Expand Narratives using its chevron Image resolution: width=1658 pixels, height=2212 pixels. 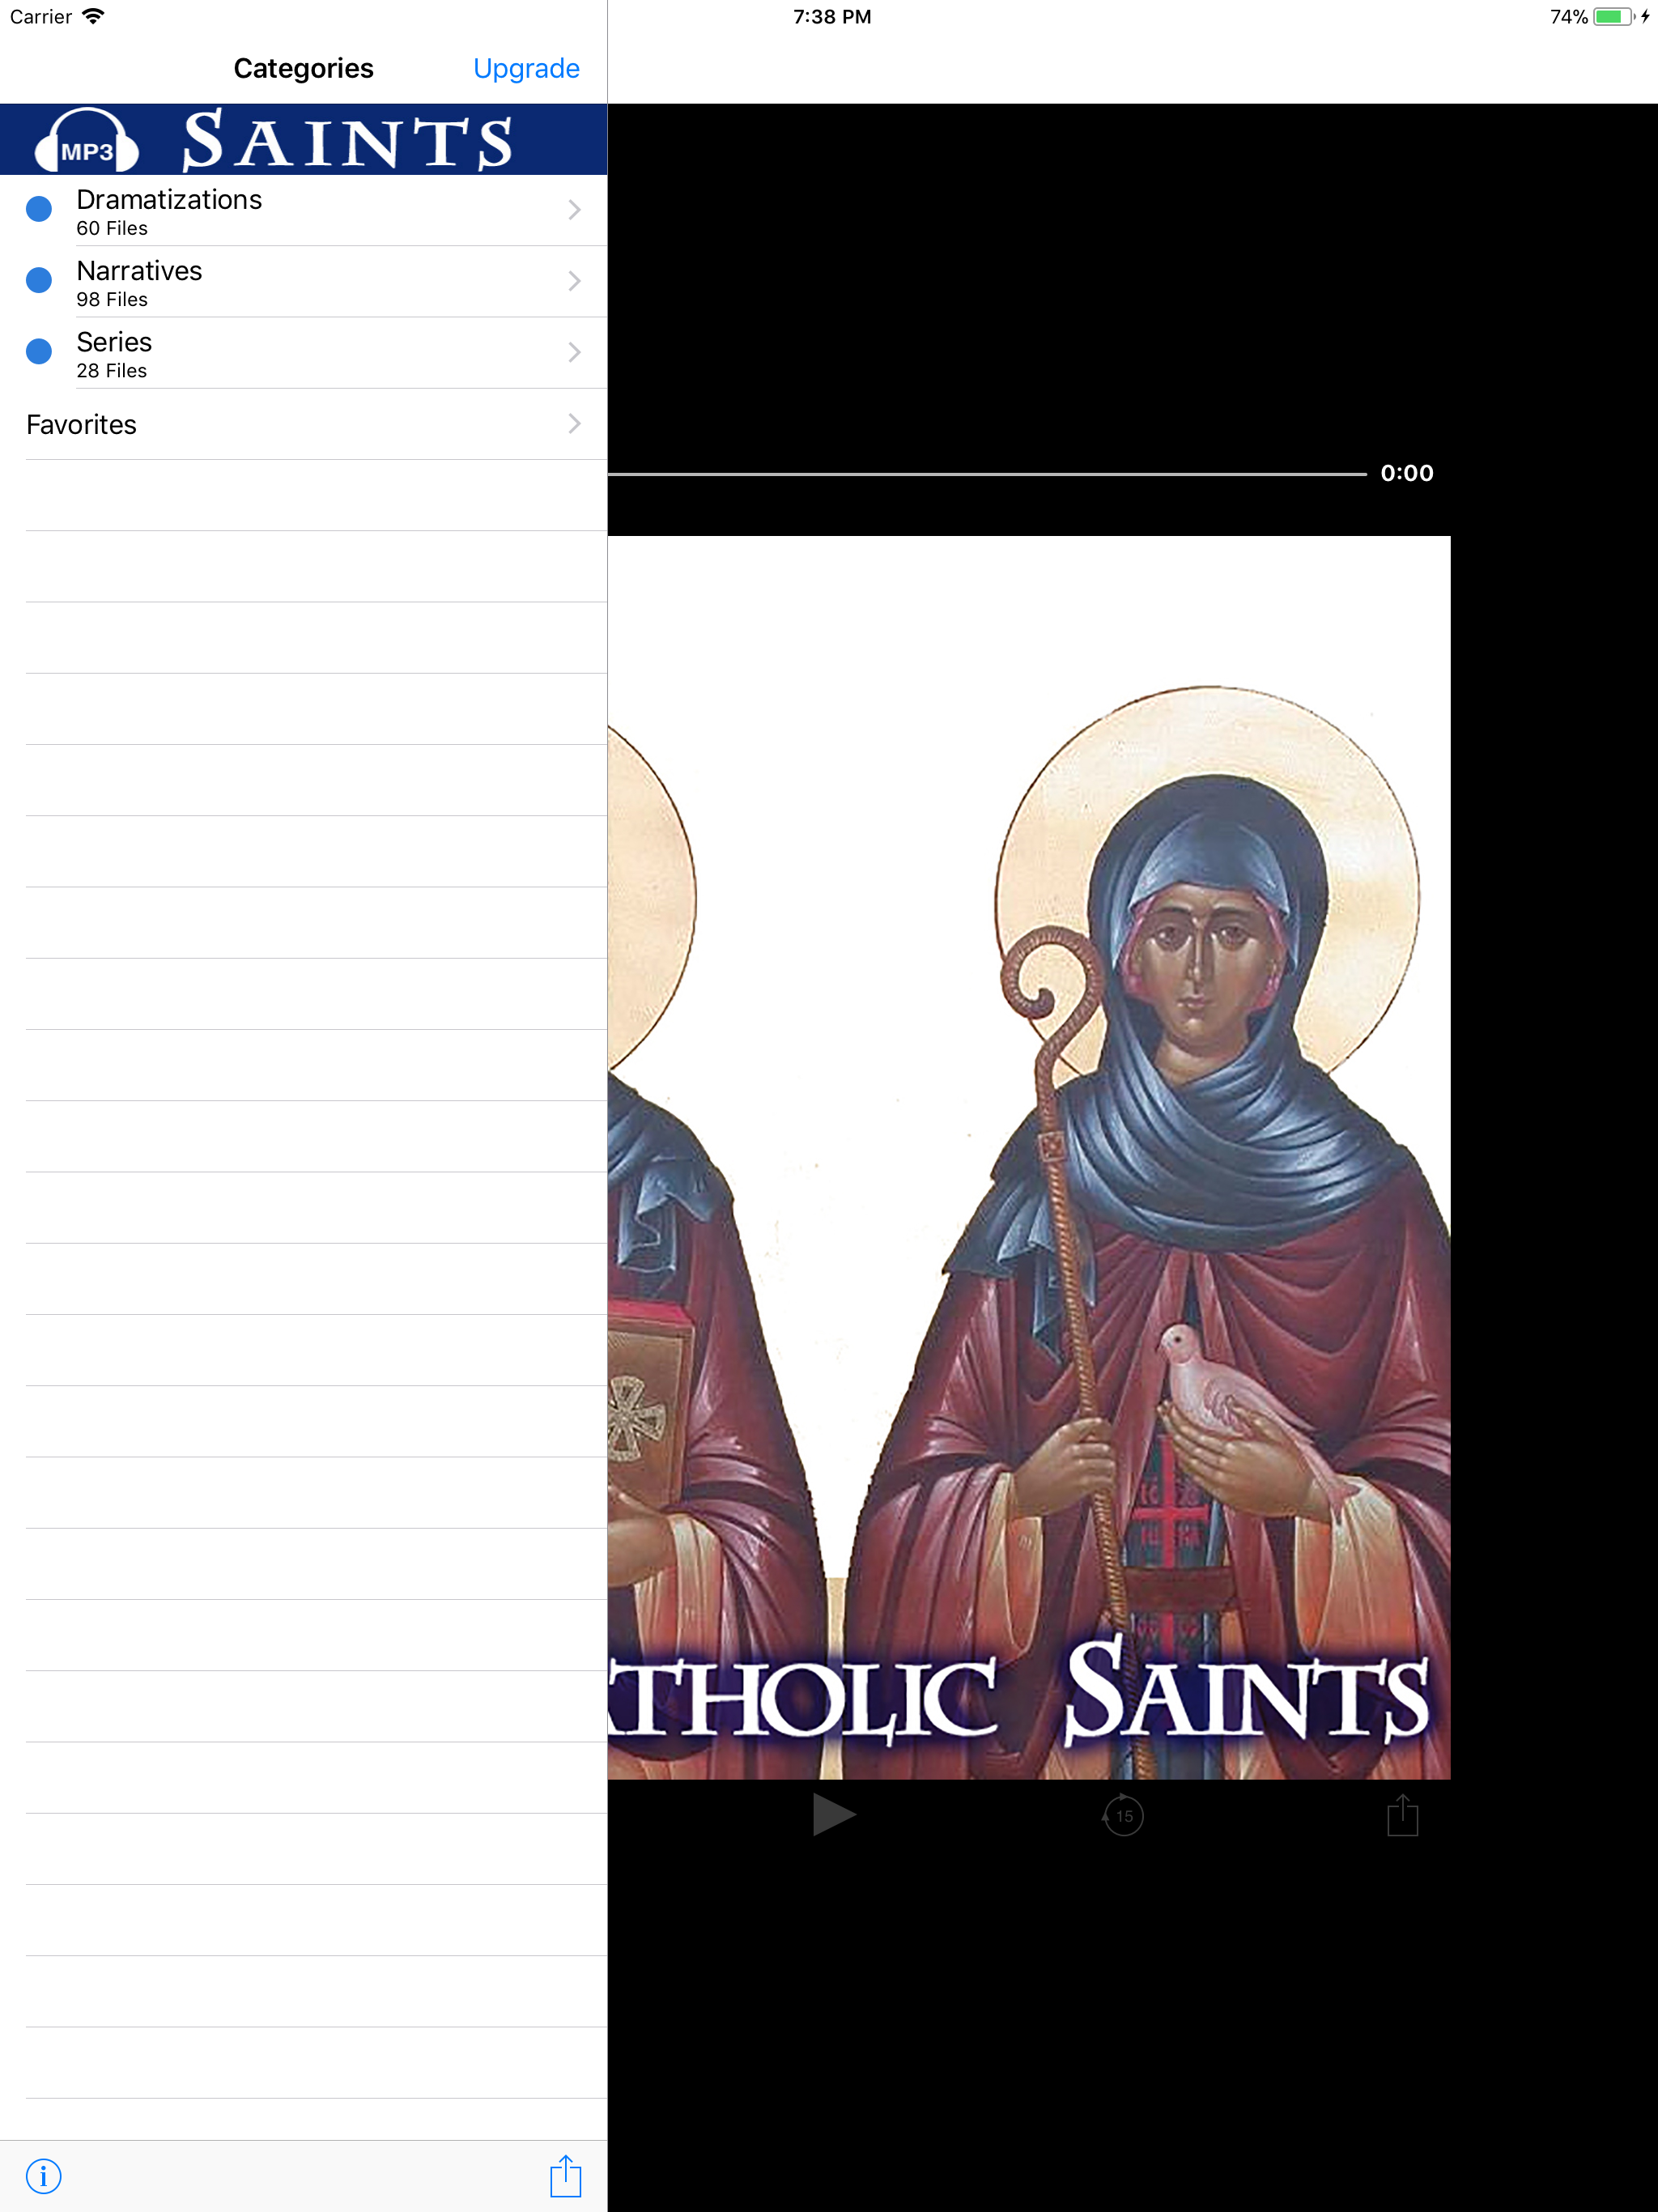point(574,281)
